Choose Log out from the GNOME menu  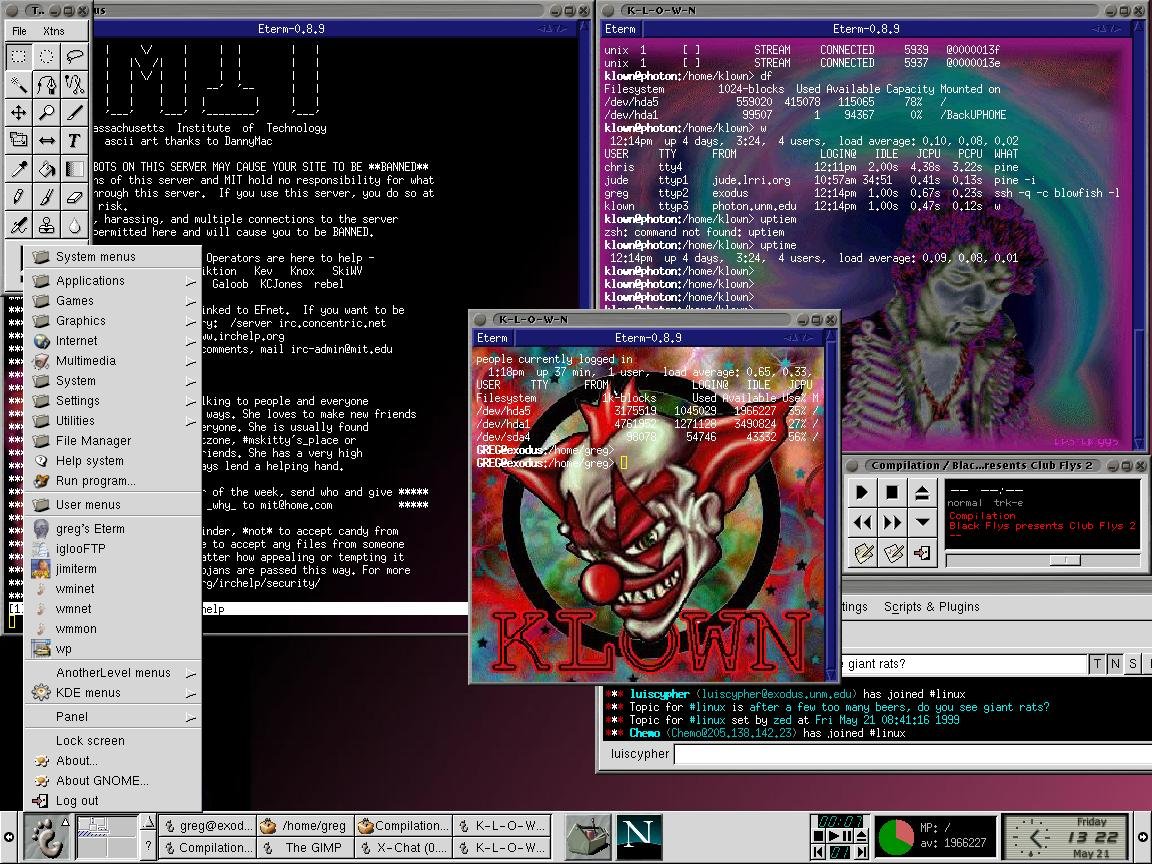[x=112, y=801]
